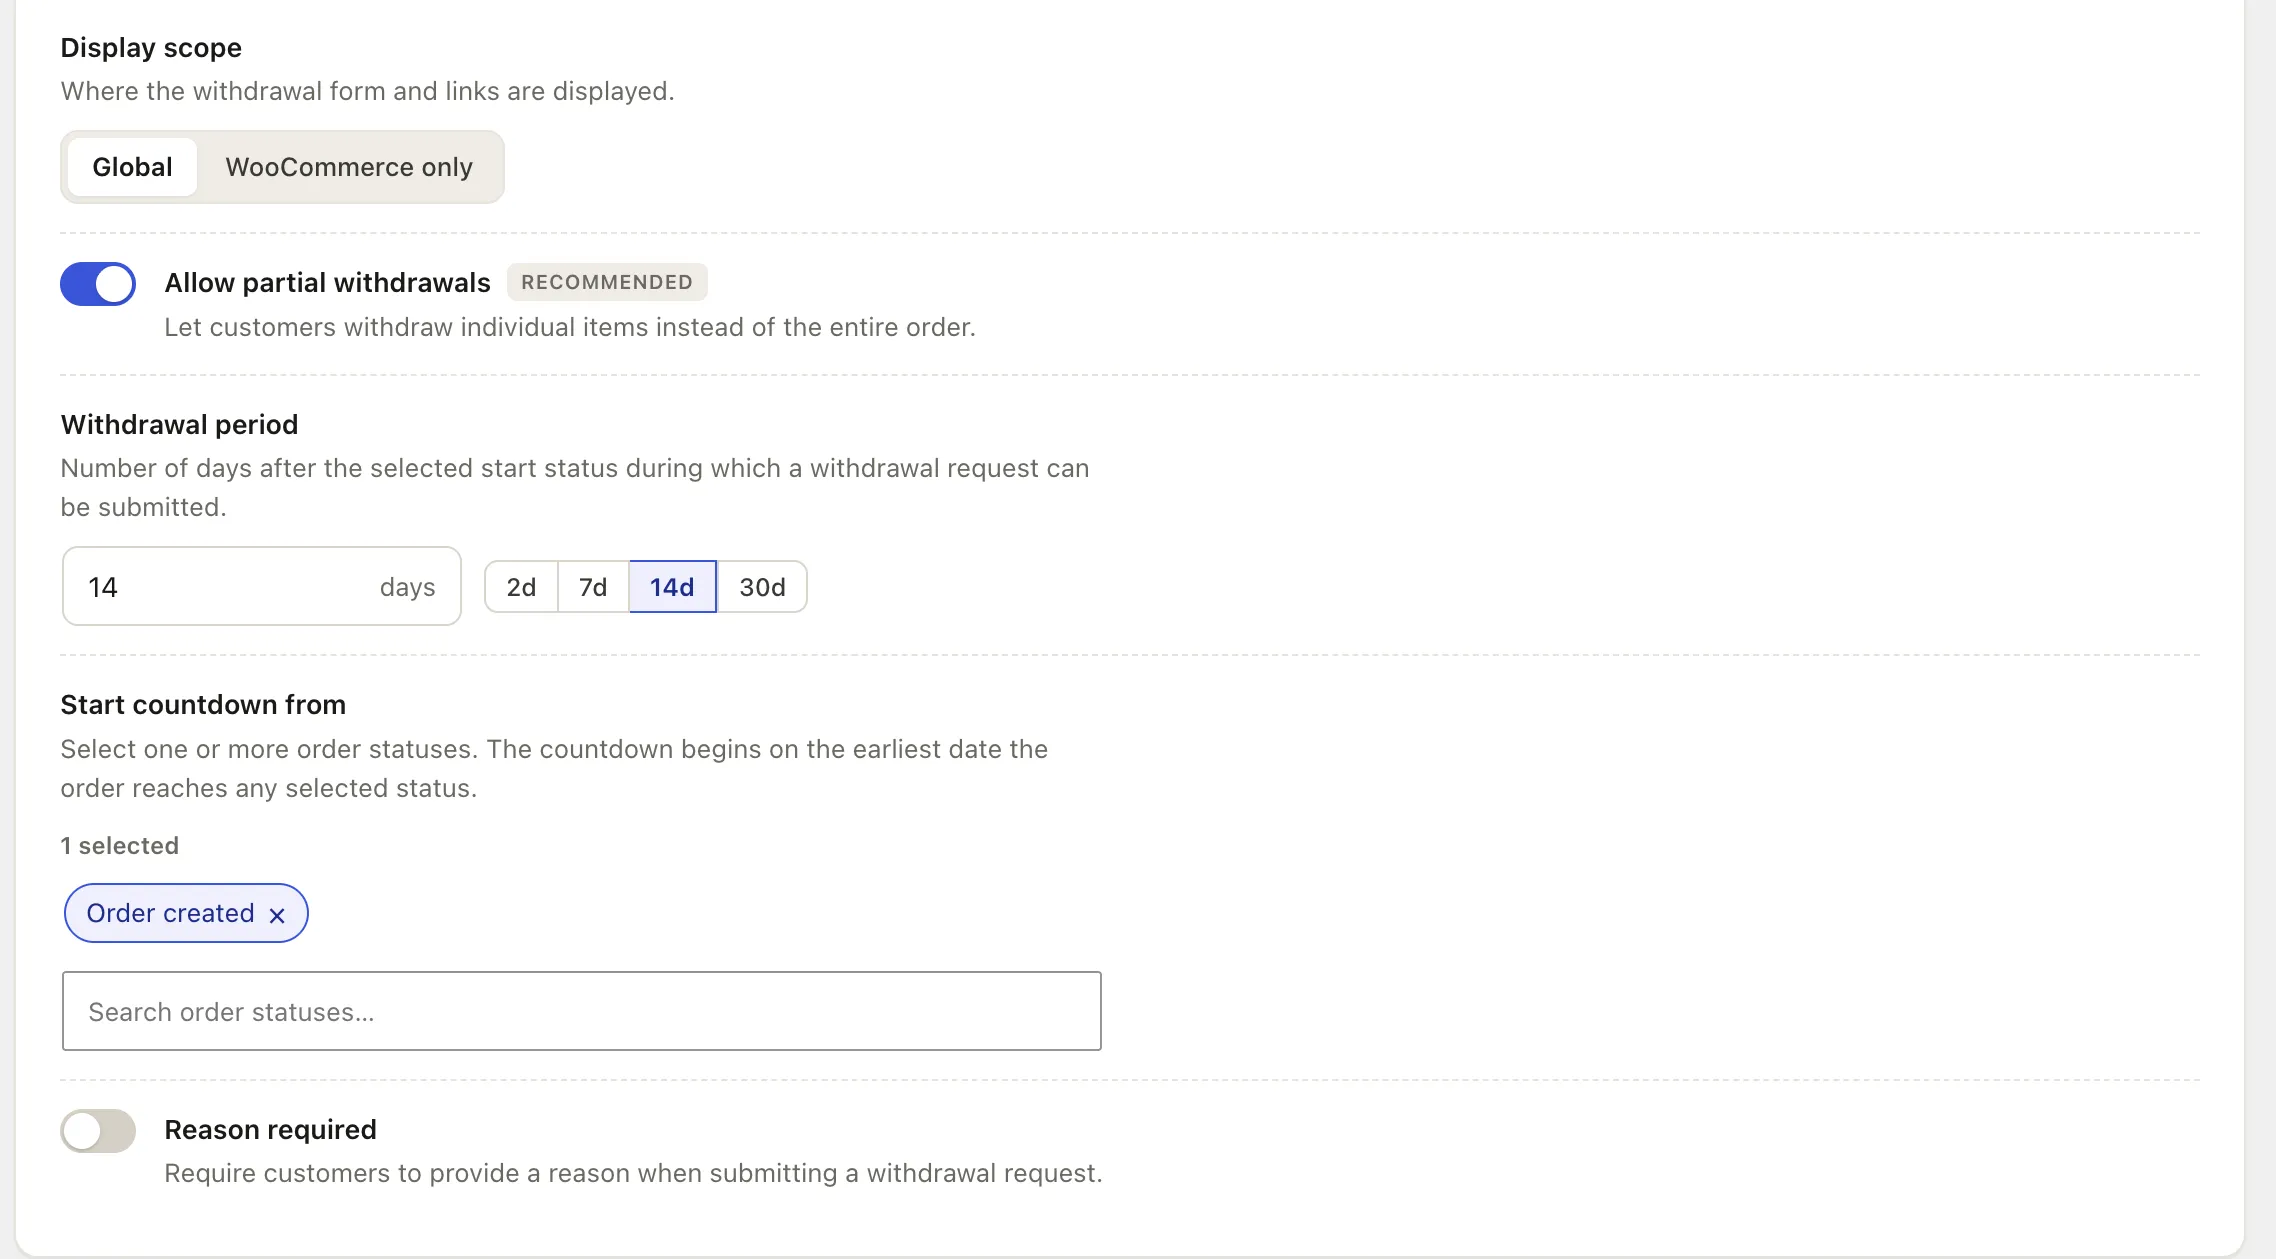Enable the Reason required switch
The width and height of the screenshot is (2276, 1259).
[x=98, y=1131]
